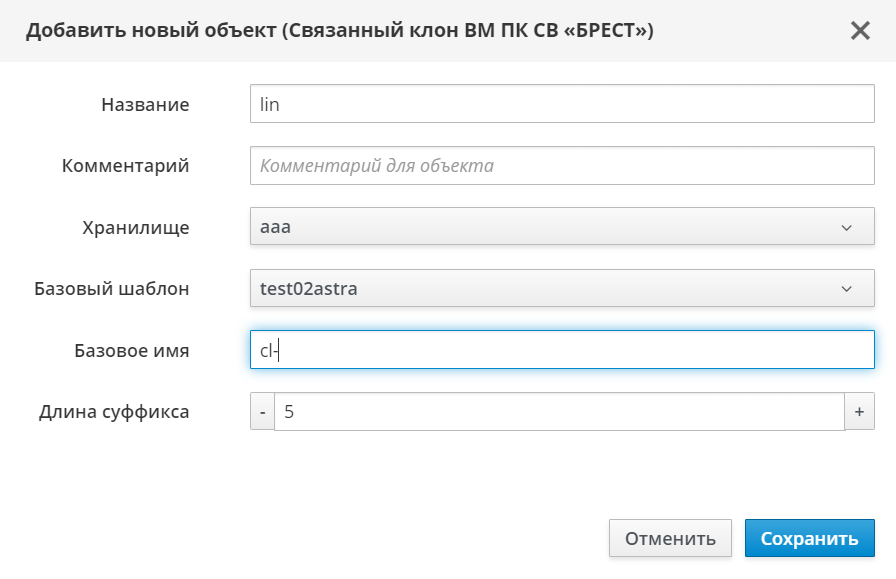Image resolution: width=896 pixels, height=579 pixels.
Task: Click the "Базовое имя" field label
Action: [132, 351]
